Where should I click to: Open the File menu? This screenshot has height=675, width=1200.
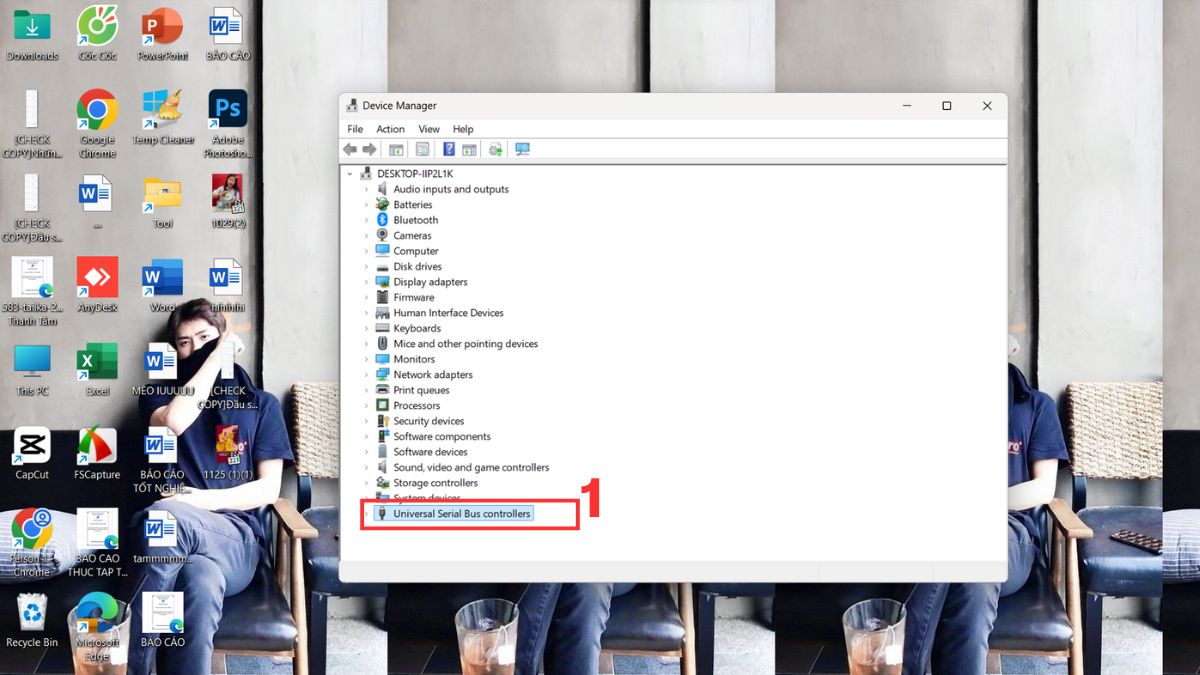click(354, 128)
